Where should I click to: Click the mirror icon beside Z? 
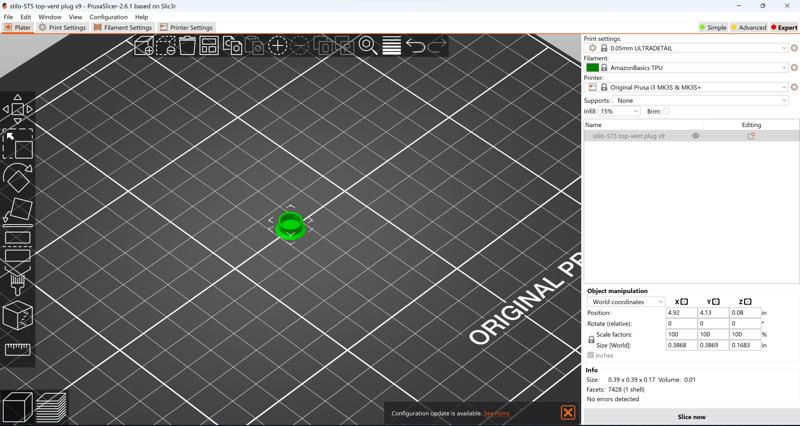tap(747, 302)
